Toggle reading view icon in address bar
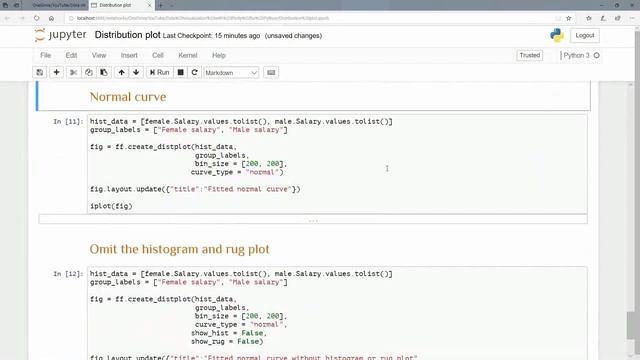 [x=558, y=18]
